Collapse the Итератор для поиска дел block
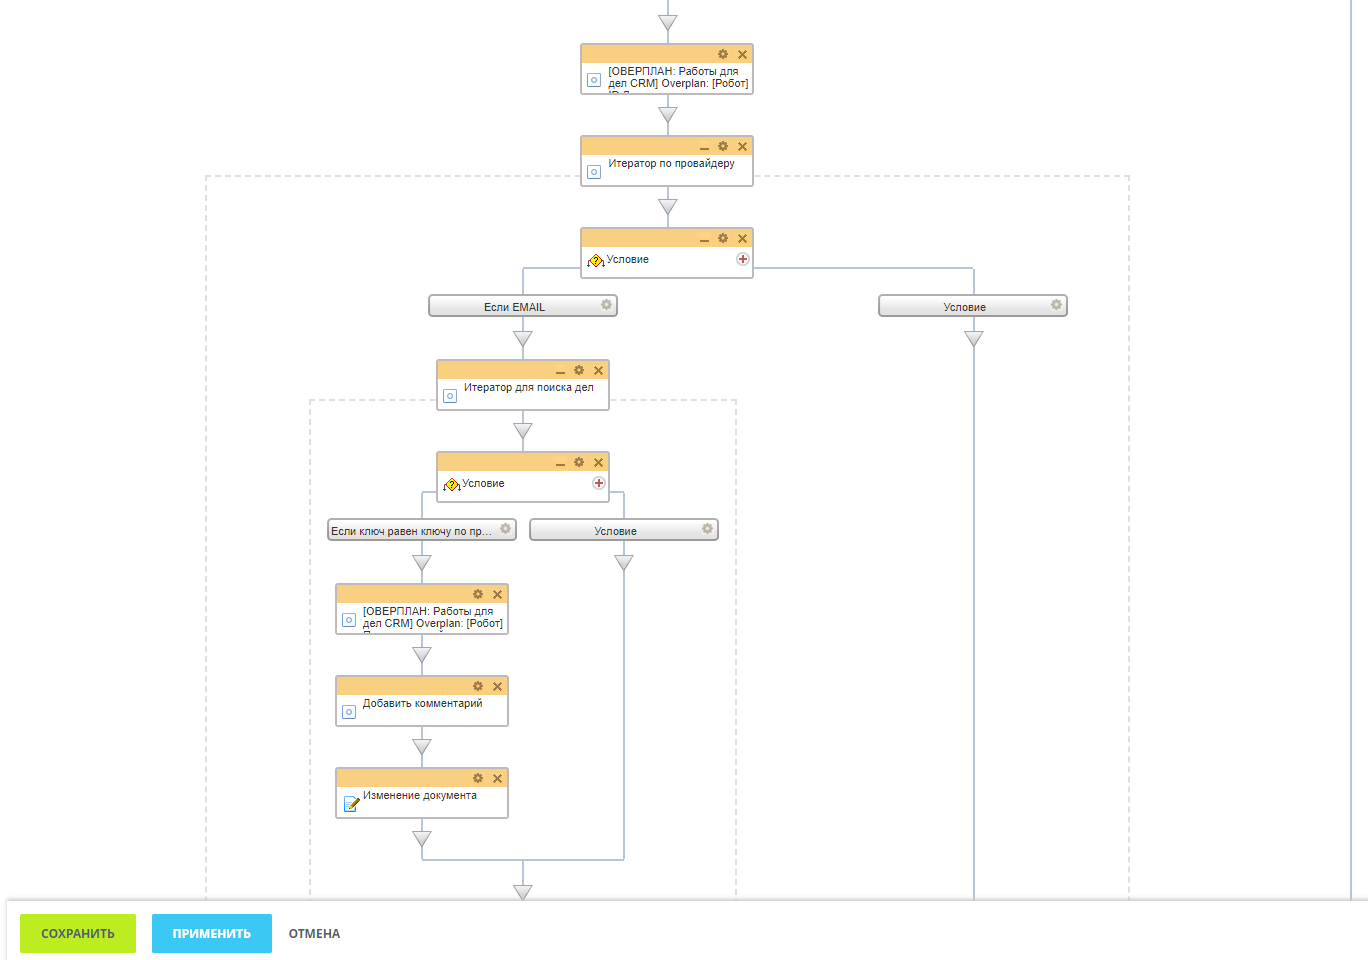The image size is (1368, 960). [560, 369]
